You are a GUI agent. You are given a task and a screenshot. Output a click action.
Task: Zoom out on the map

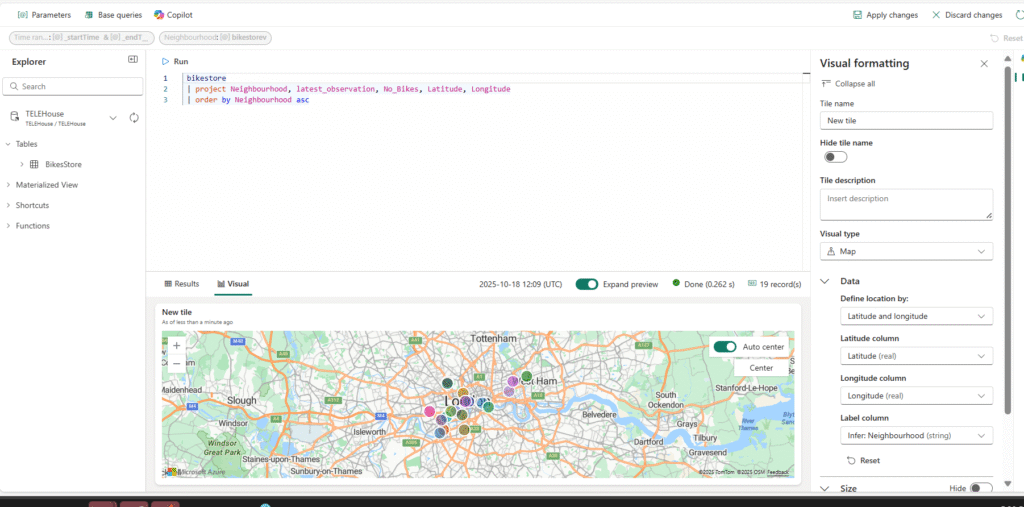(x=177, y=364)
